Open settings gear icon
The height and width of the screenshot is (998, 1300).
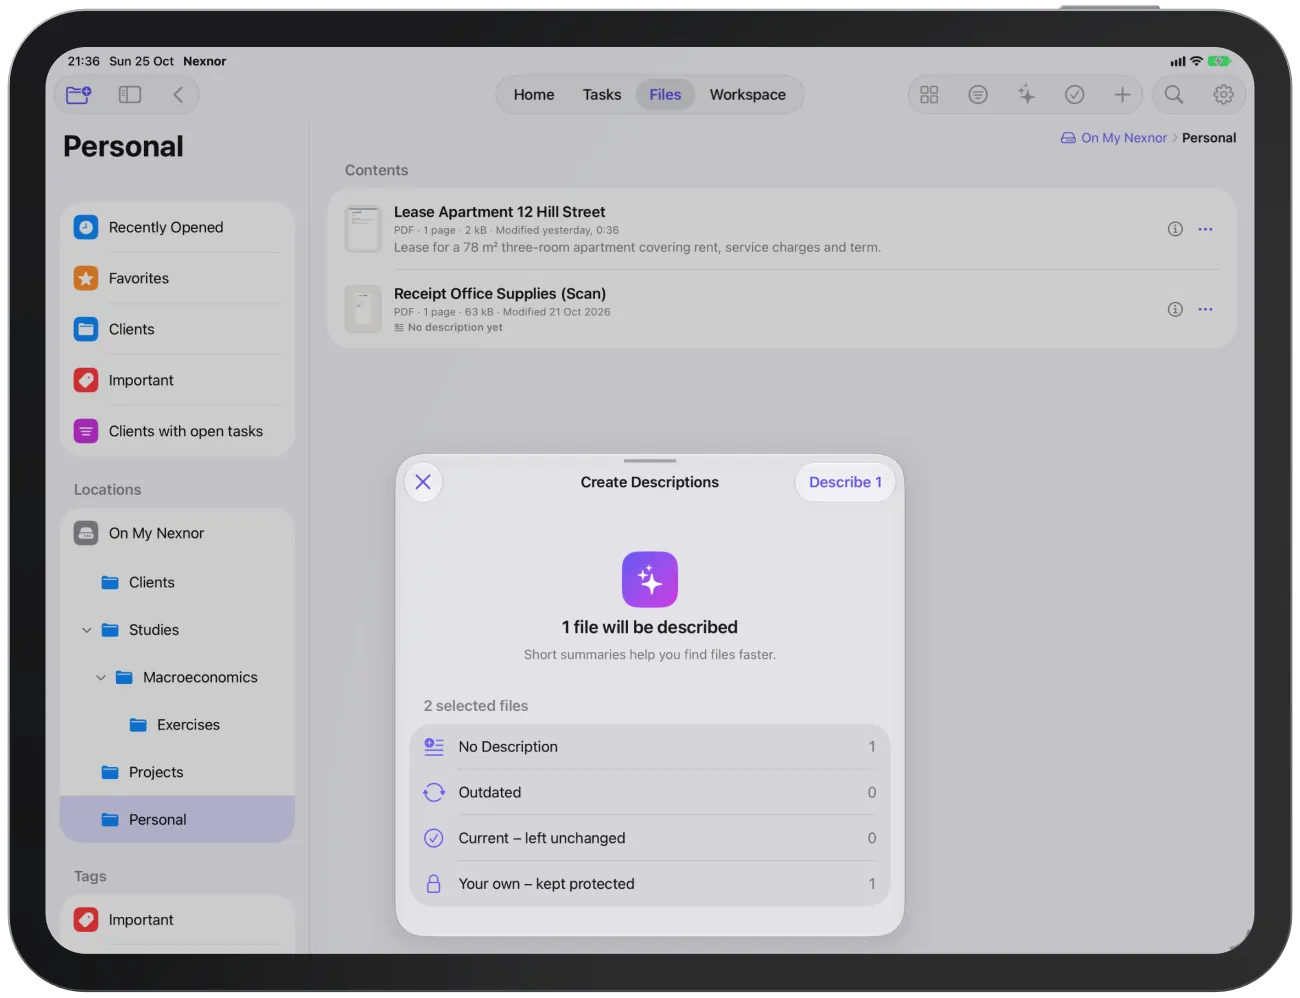click(1223, 95)
